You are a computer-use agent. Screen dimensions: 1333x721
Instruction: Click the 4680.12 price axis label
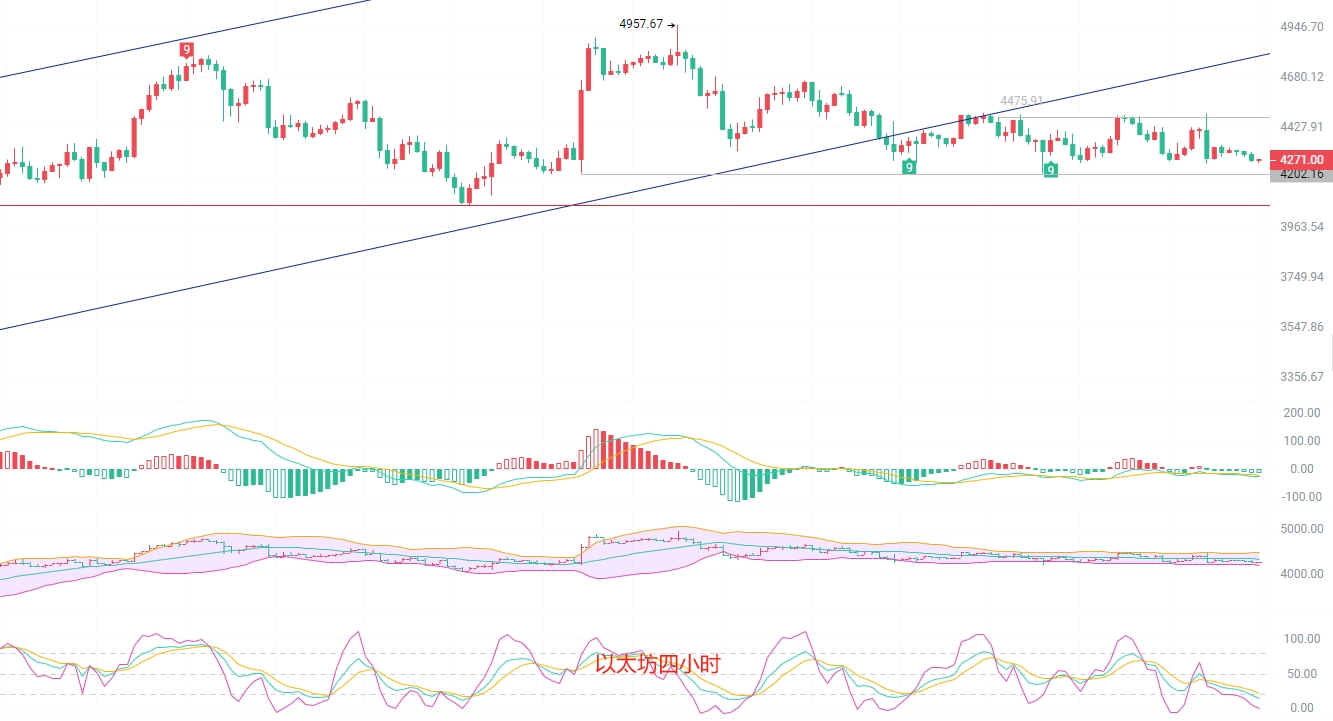[1302, 77]
